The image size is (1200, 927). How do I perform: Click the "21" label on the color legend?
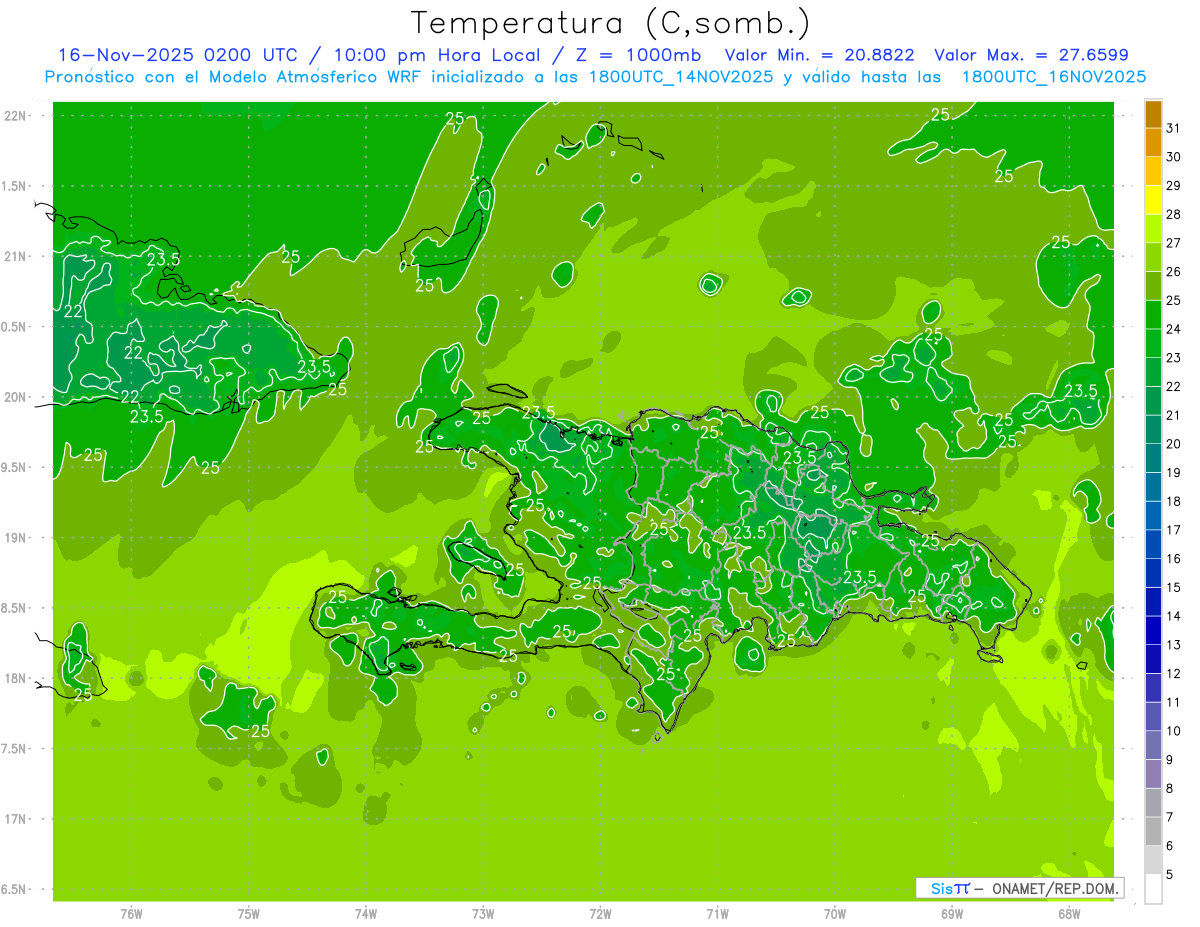[x=1173, y=415]
